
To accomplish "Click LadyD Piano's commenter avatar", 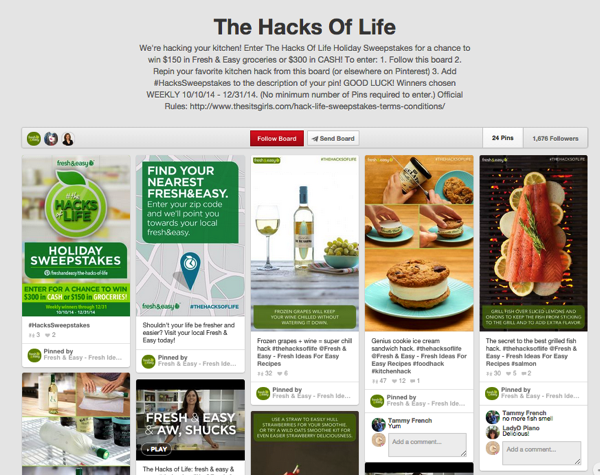I will (492, 432).
